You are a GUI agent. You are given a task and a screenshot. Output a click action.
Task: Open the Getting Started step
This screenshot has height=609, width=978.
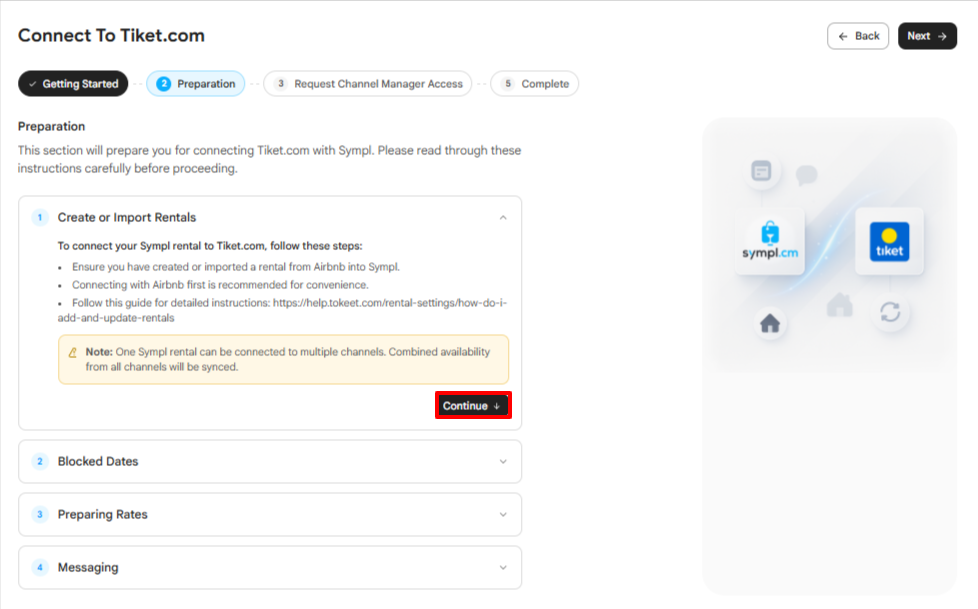(73, 84)
